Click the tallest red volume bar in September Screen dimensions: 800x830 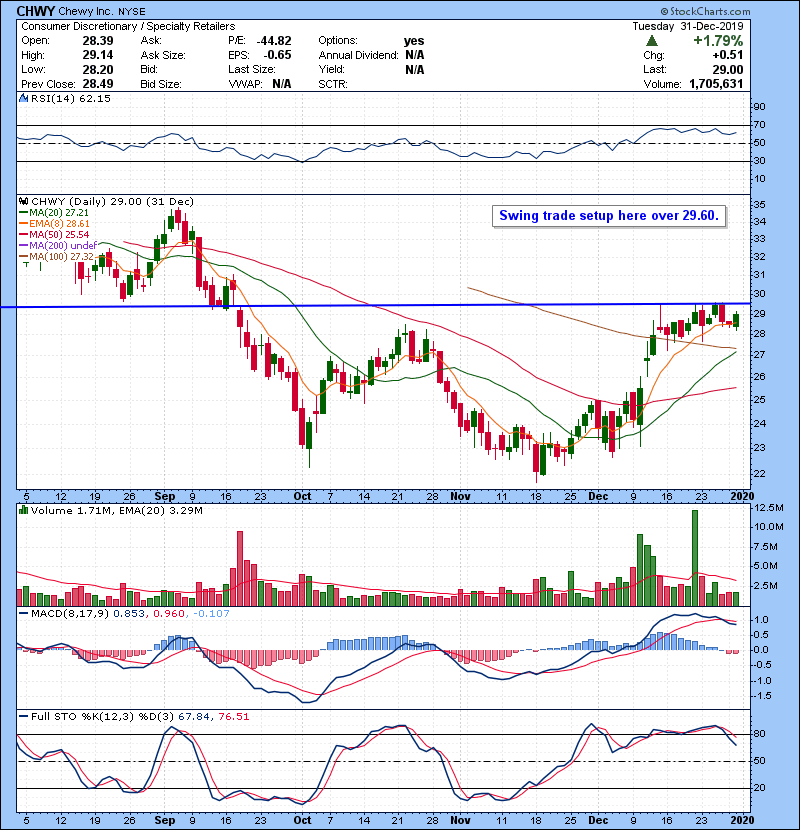pos(240,569)
